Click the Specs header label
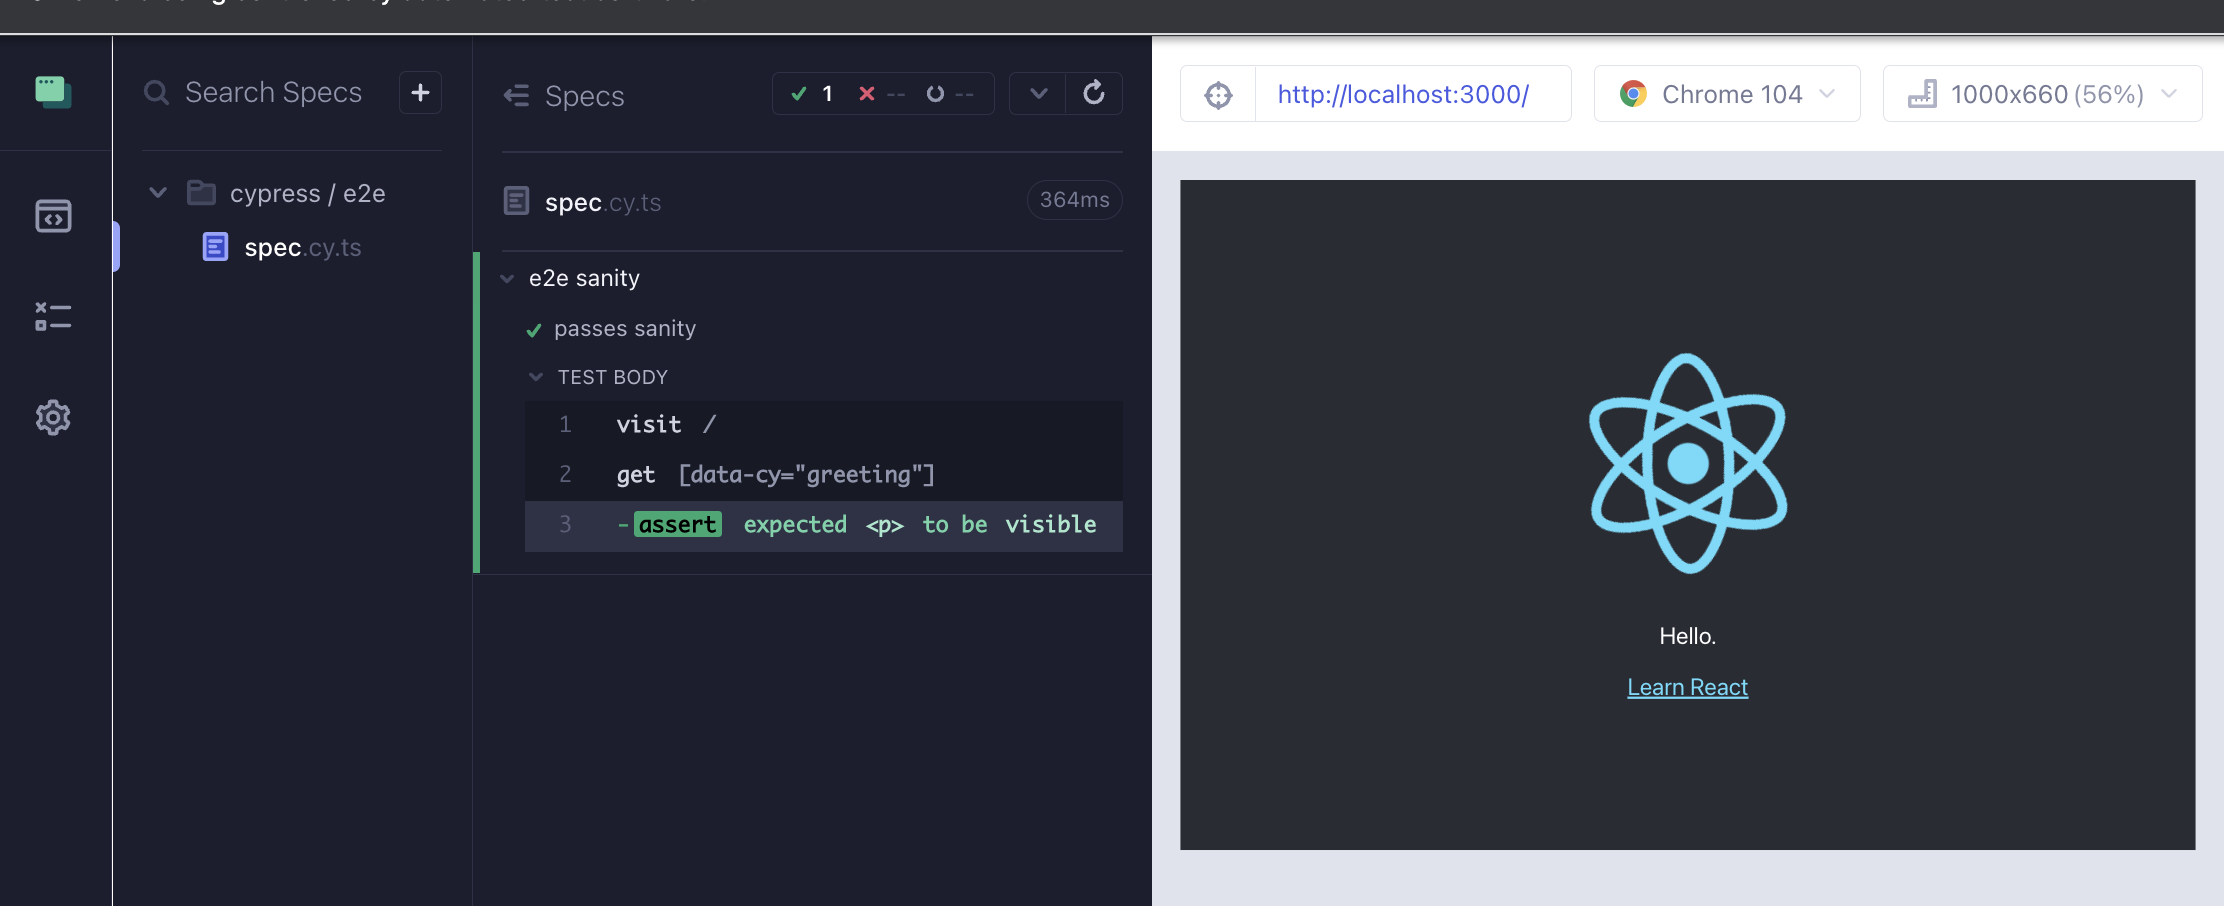The height and width of the screenshot is (906, 2224). (584, 96)
